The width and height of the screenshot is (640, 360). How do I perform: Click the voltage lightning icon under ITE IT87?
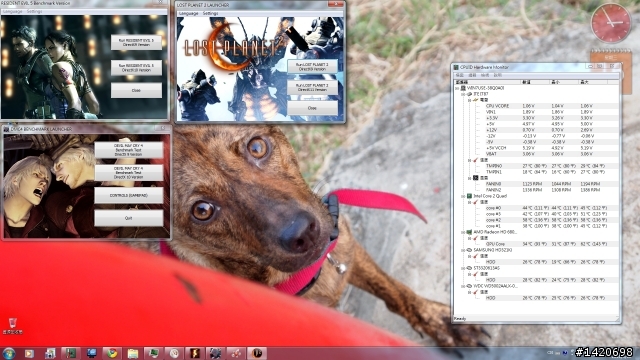pyautogui.click(x=476, y=100)
